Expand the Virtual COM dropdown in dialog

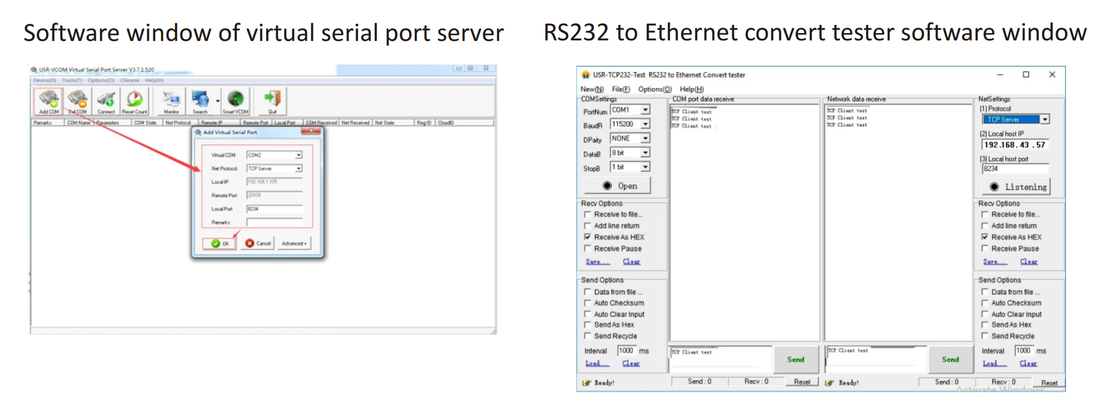(298, 156)
